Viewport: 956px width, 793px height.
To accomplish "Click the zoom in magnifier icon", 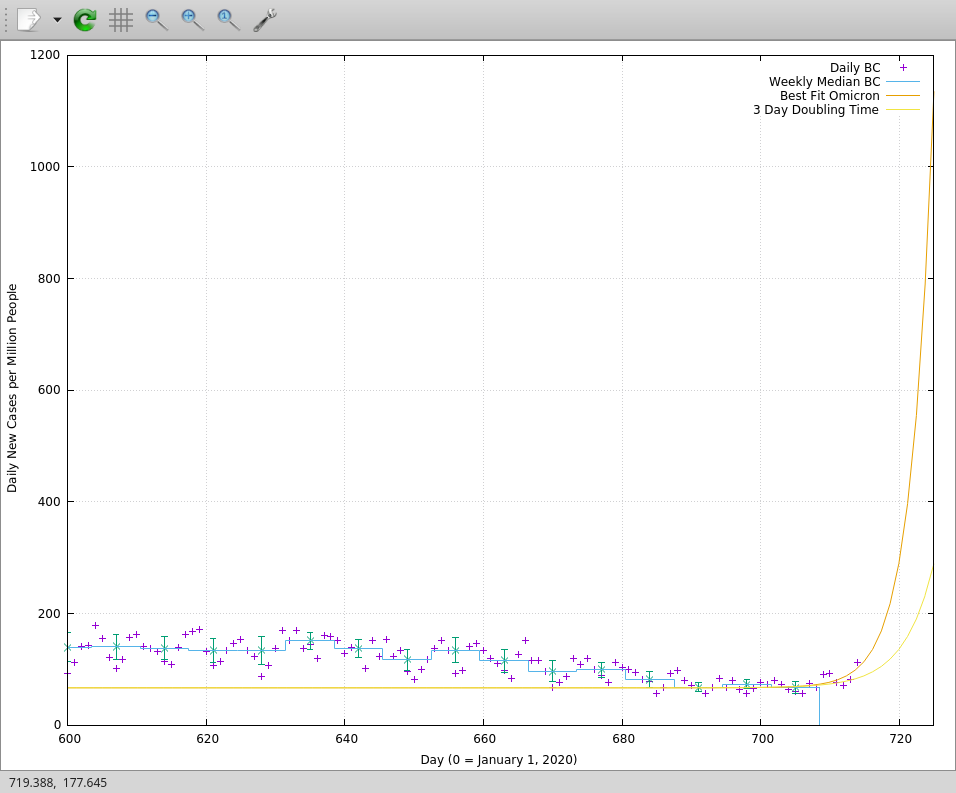I will coord(193,20).
